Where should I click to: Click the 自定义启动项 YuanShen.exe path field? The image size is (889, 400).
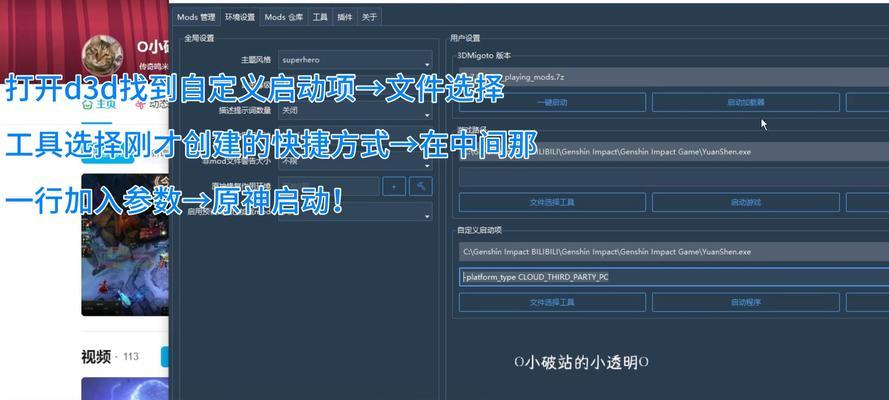click(674, 252)
